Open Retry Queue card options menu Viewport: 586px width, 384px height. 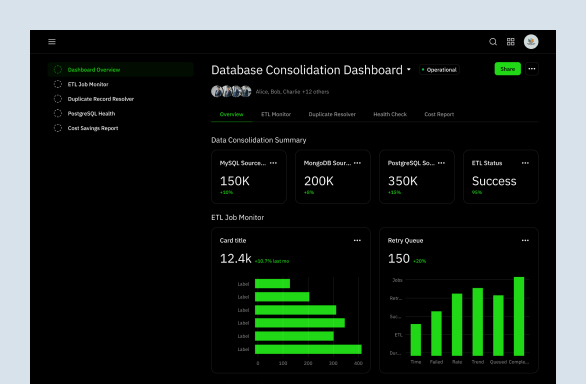pos(525,240)
